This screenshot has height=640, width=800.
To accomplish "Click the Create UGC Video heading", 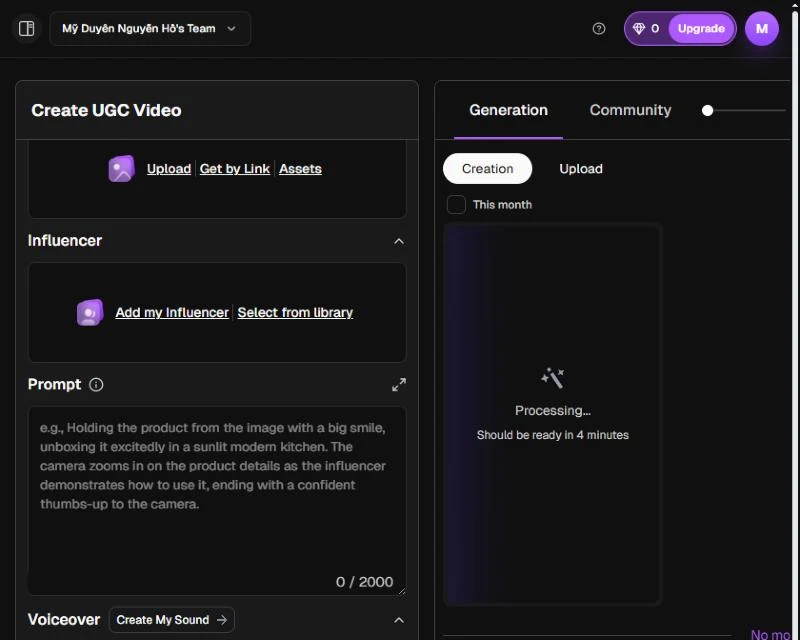I will tap(106, 110).
